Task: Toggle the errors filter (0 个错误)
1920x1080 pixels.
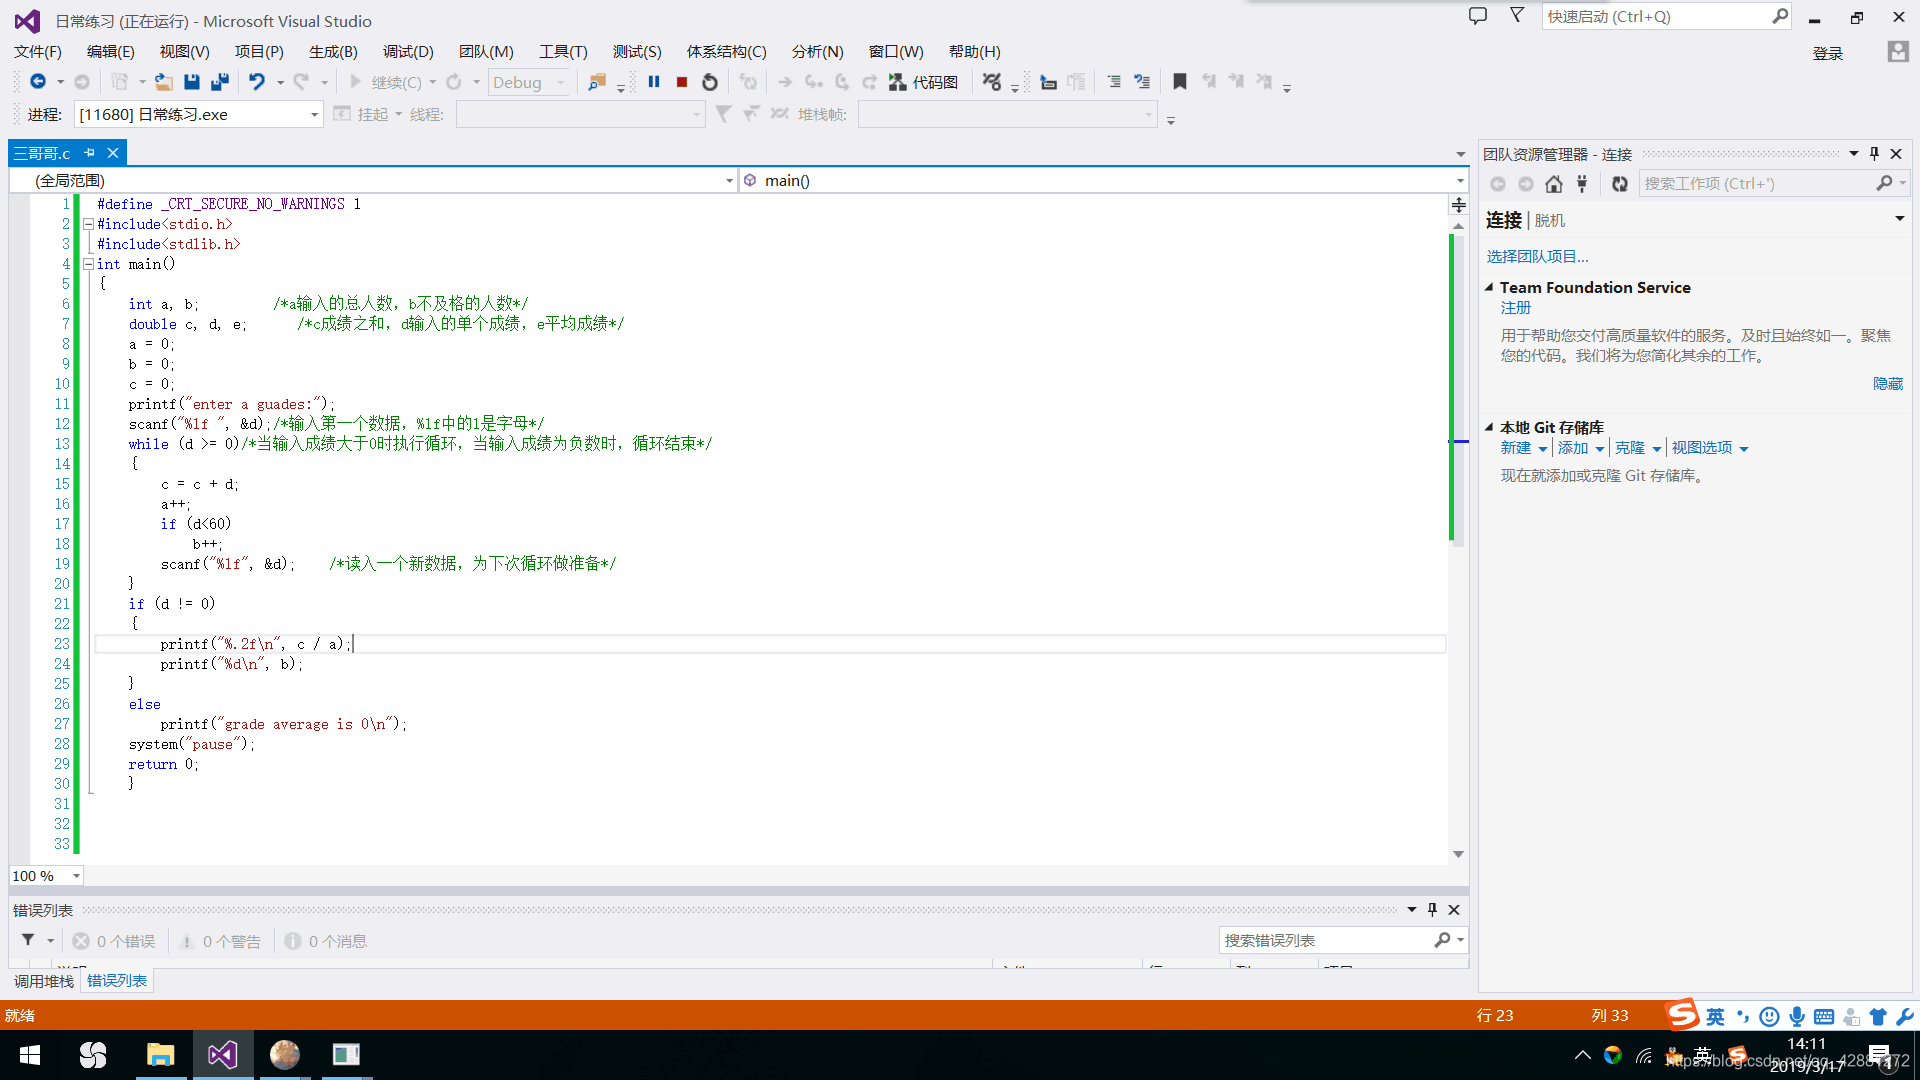Action: [x=114, y=941]
